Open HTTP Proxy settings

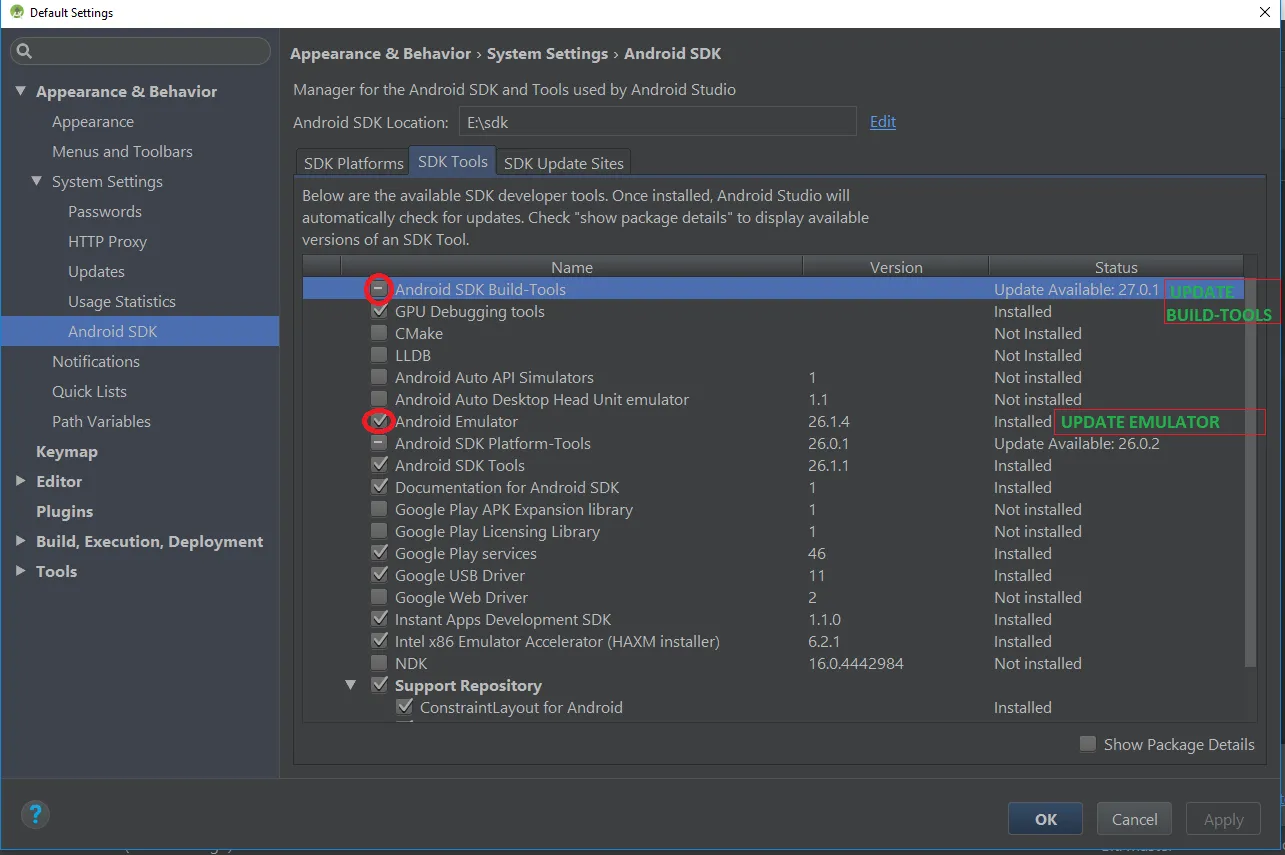tap(107, 242)
